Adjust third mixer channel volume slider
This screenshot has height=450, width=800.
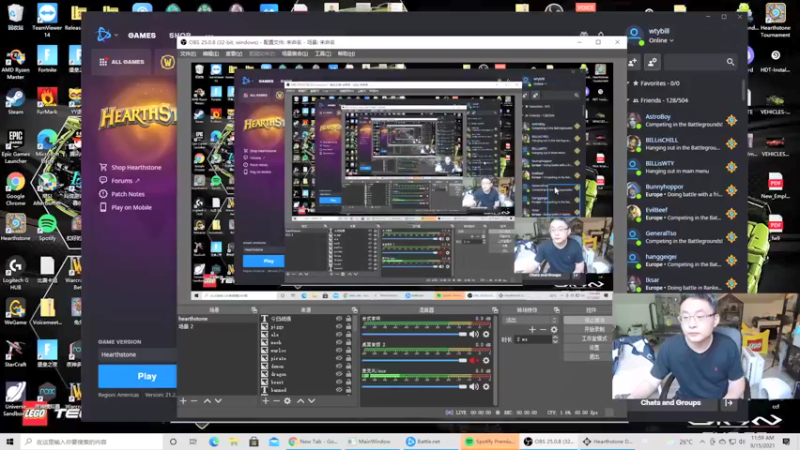click(414, 387)
